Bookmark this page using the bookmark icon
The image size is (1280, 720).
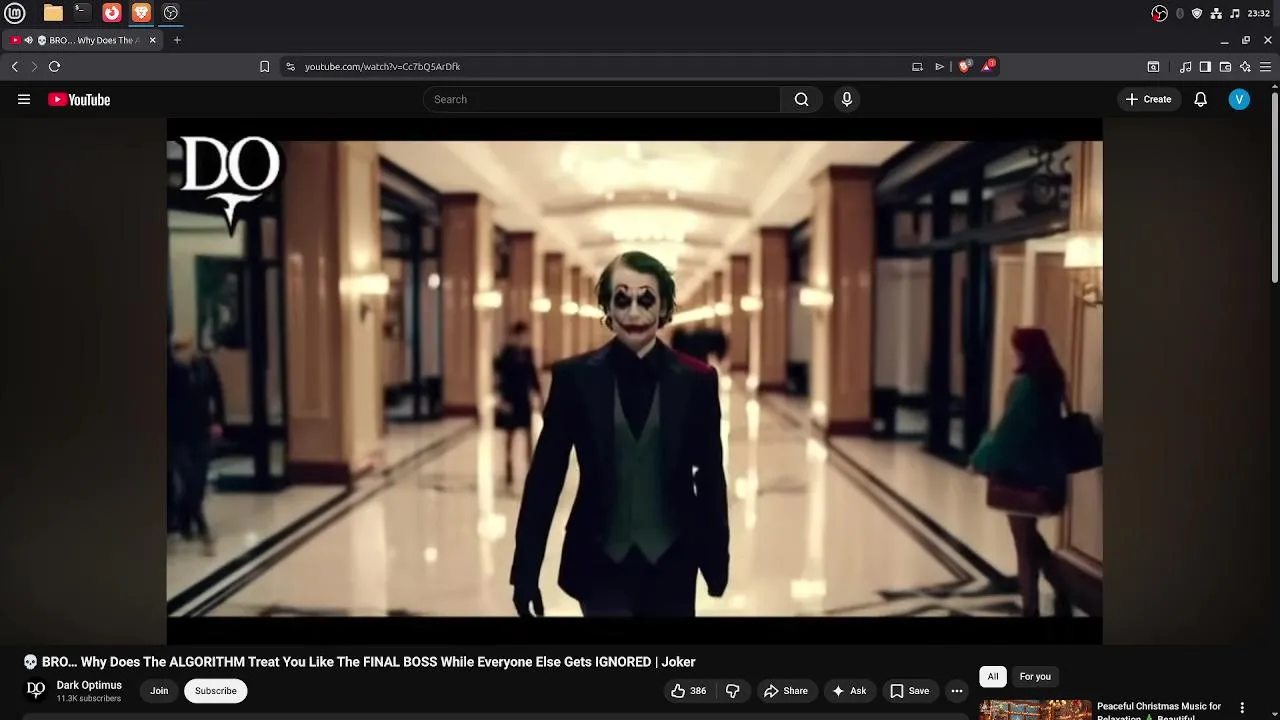pyautogui.click(x=264, y=66)
